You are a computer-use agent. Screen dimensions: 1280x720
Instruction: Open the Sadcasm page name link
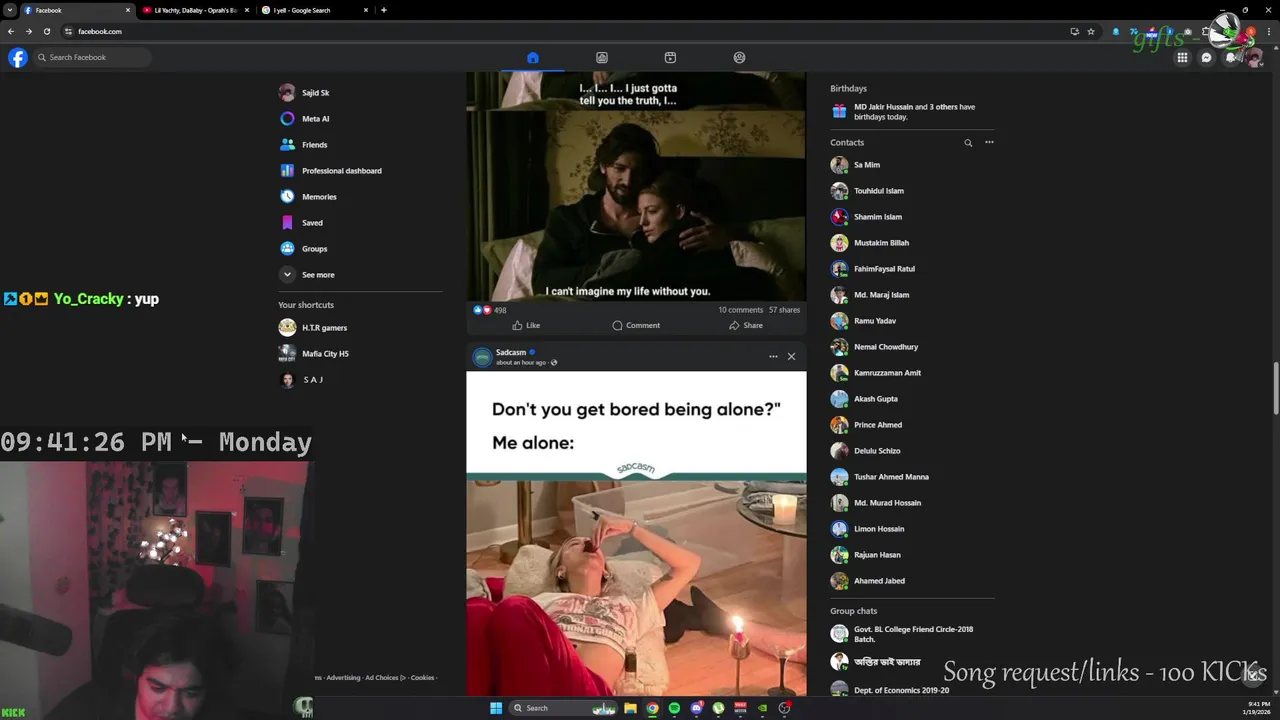(x=511, y=352)
